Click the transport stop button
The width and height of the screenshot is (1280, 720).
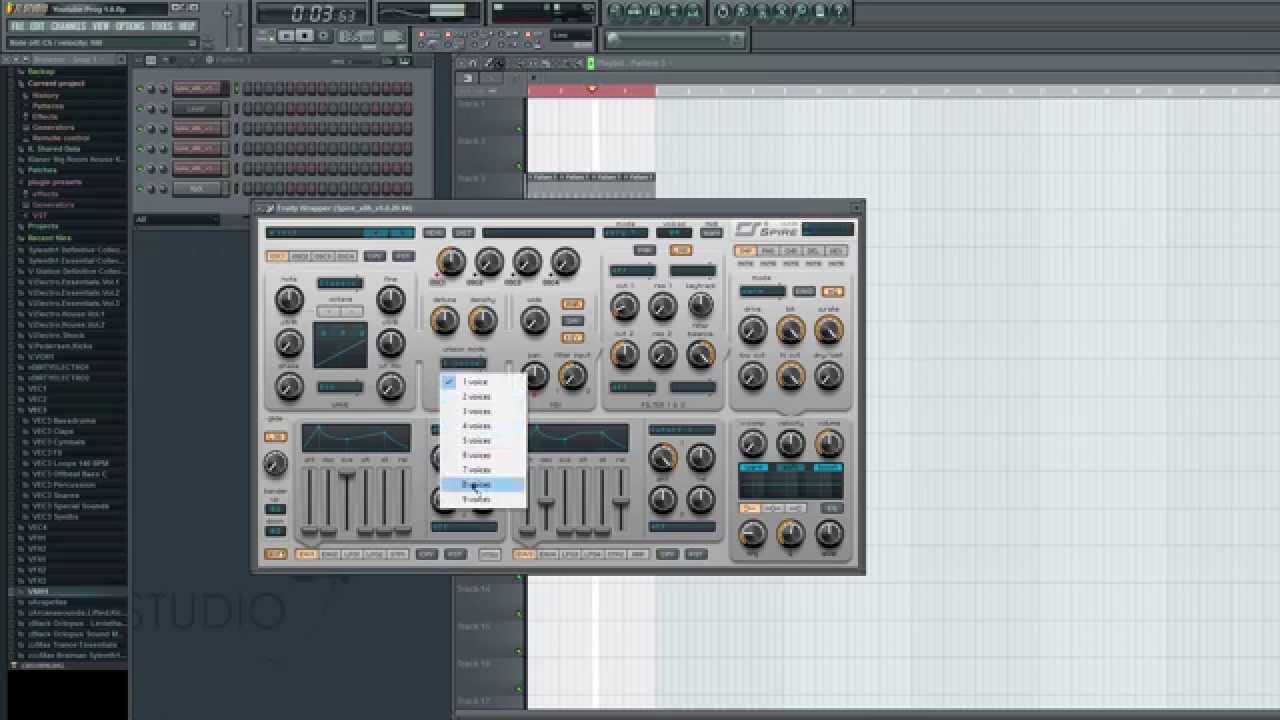point(305,36)
